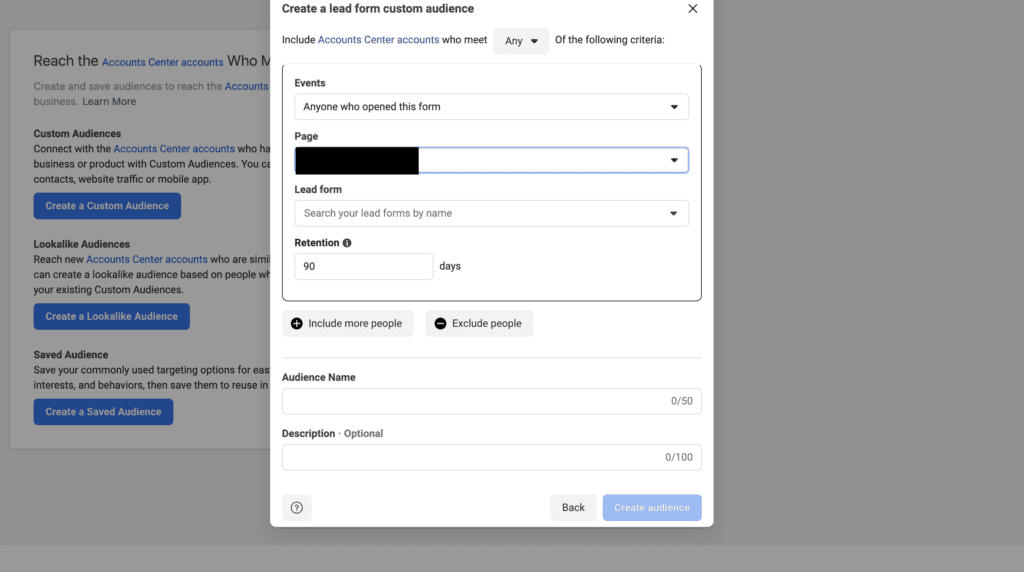Follow the Accounts Center accounts link in the dialog

coord(378,40)
